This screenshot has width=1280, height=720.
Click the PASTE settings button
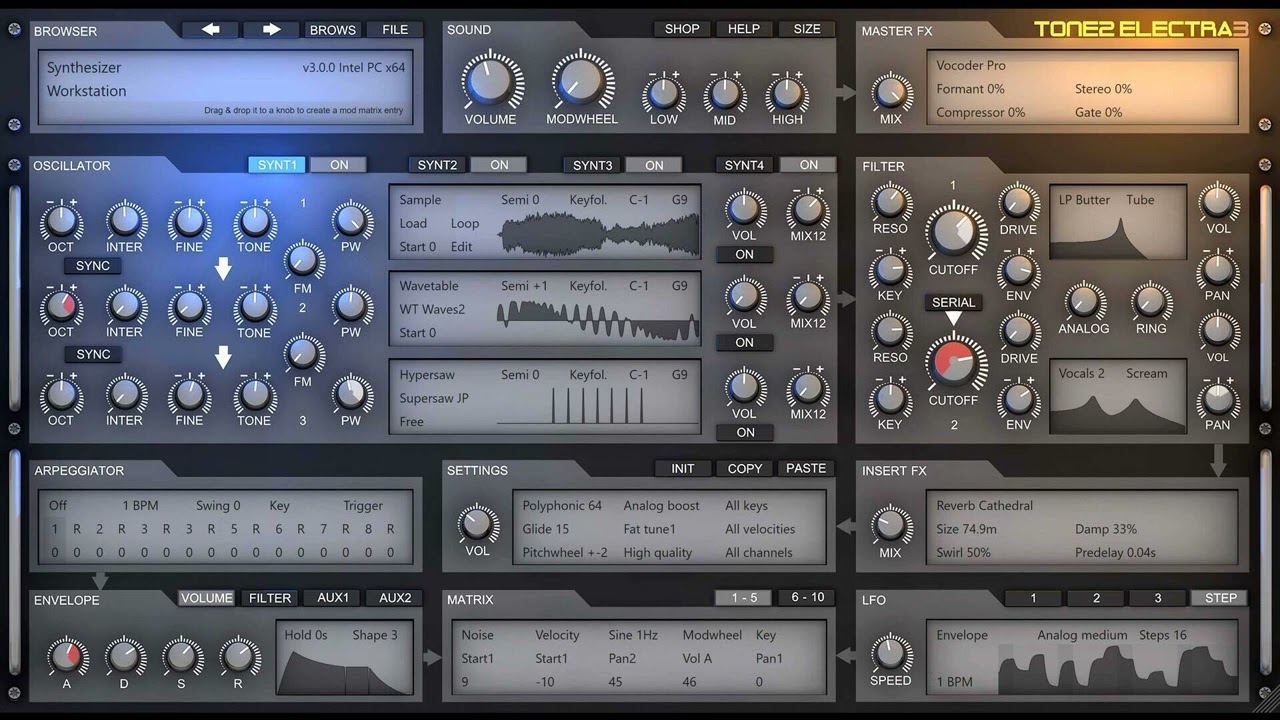pyautogui.click(x=806, y=468)
